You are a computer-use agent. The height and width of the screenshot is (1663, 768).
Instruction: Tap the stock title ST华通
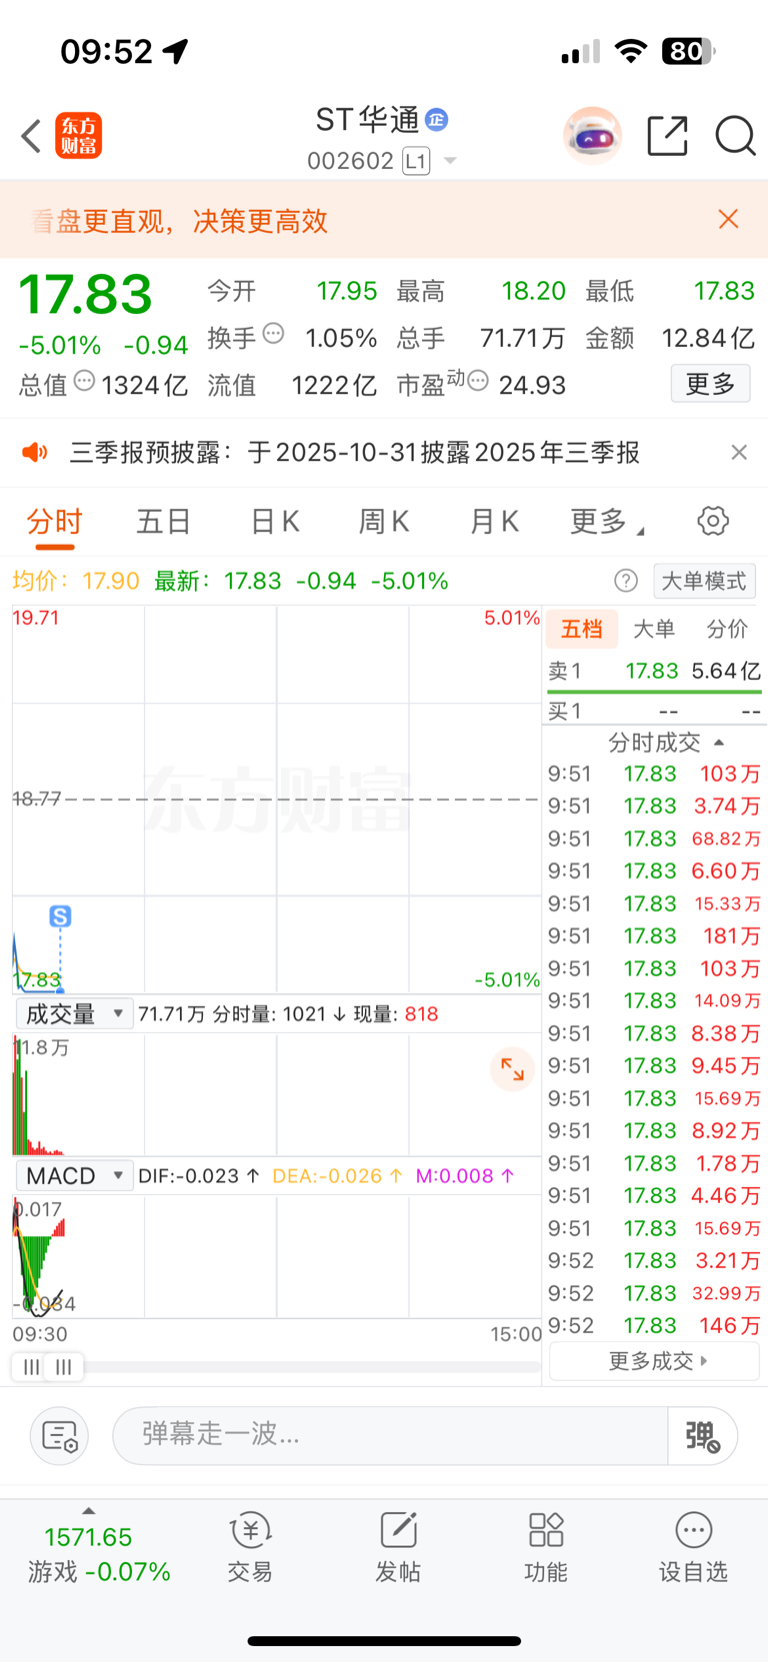pos(367,120)
